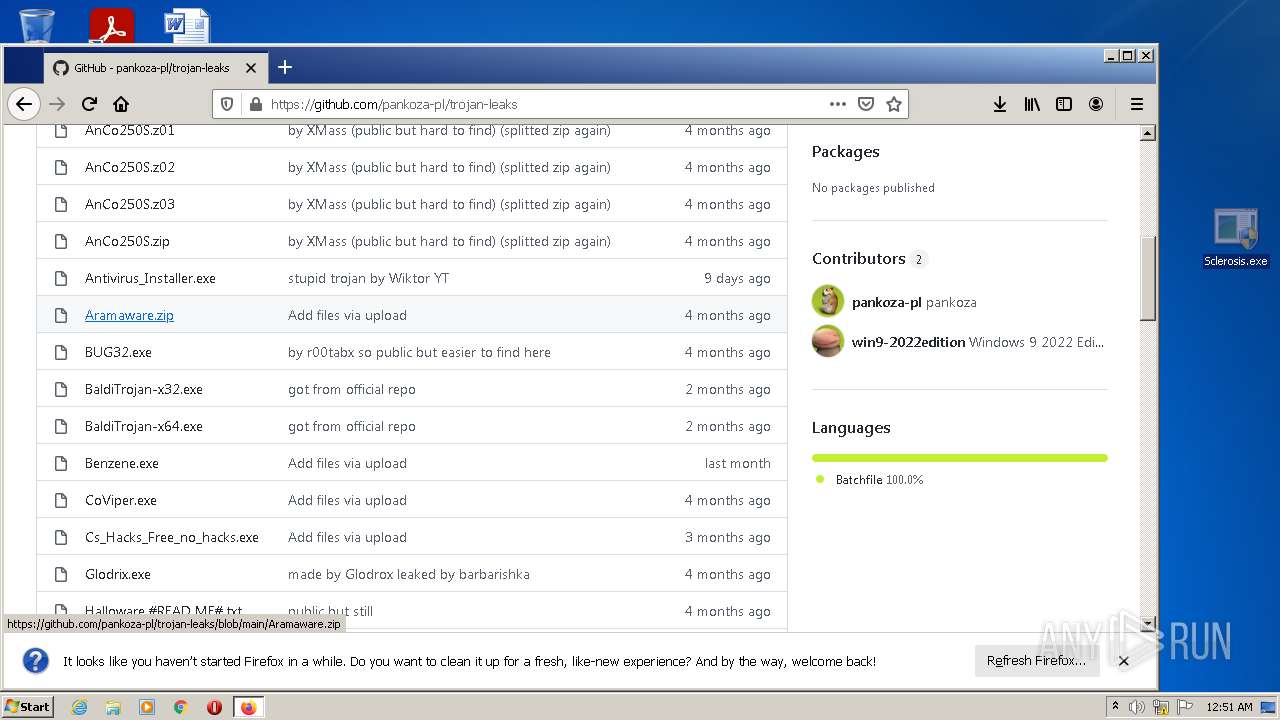Launch Windows Media Player from taskbar
The width and height of the screenshot is (1280, 720).
point(147,707)
